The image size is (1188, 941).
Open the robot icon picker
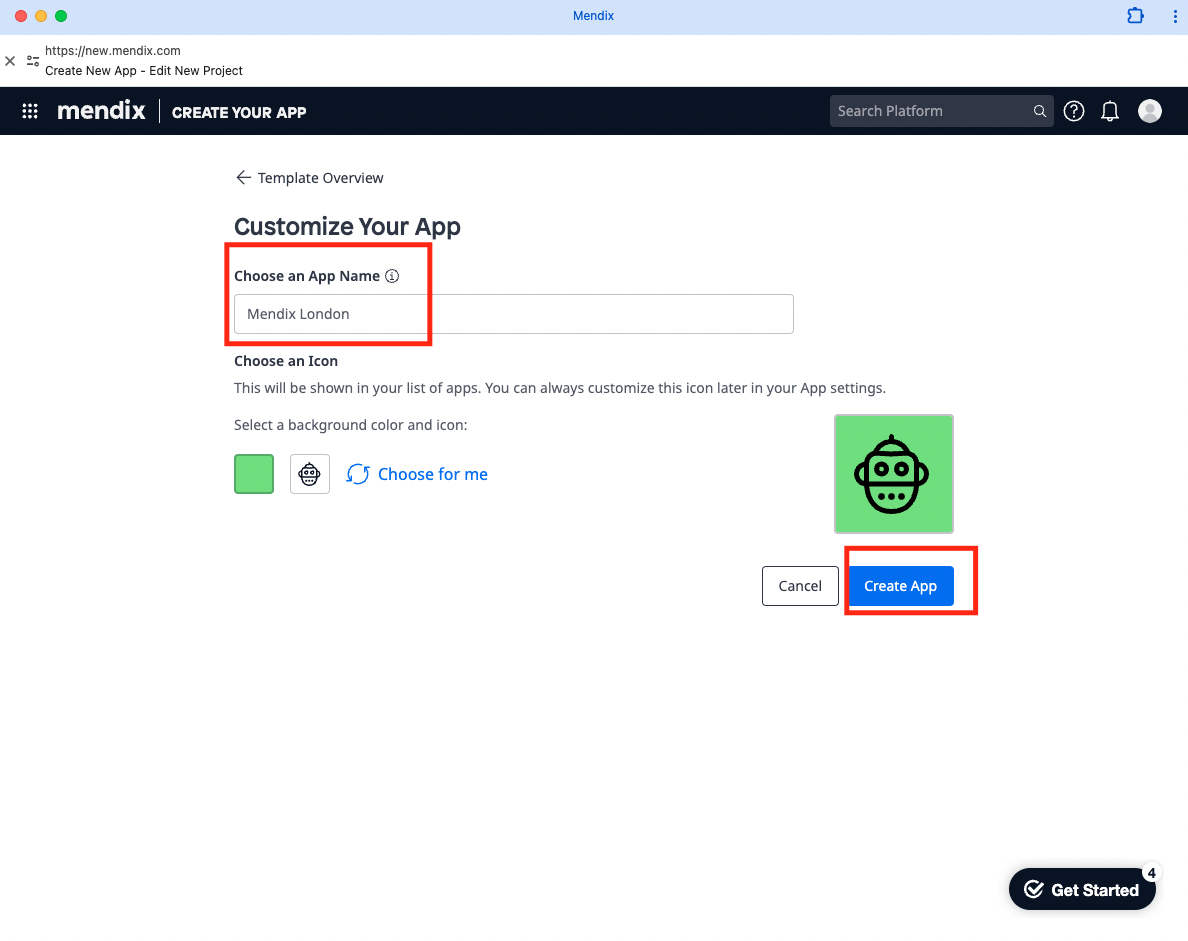click(x=310, y=474)
